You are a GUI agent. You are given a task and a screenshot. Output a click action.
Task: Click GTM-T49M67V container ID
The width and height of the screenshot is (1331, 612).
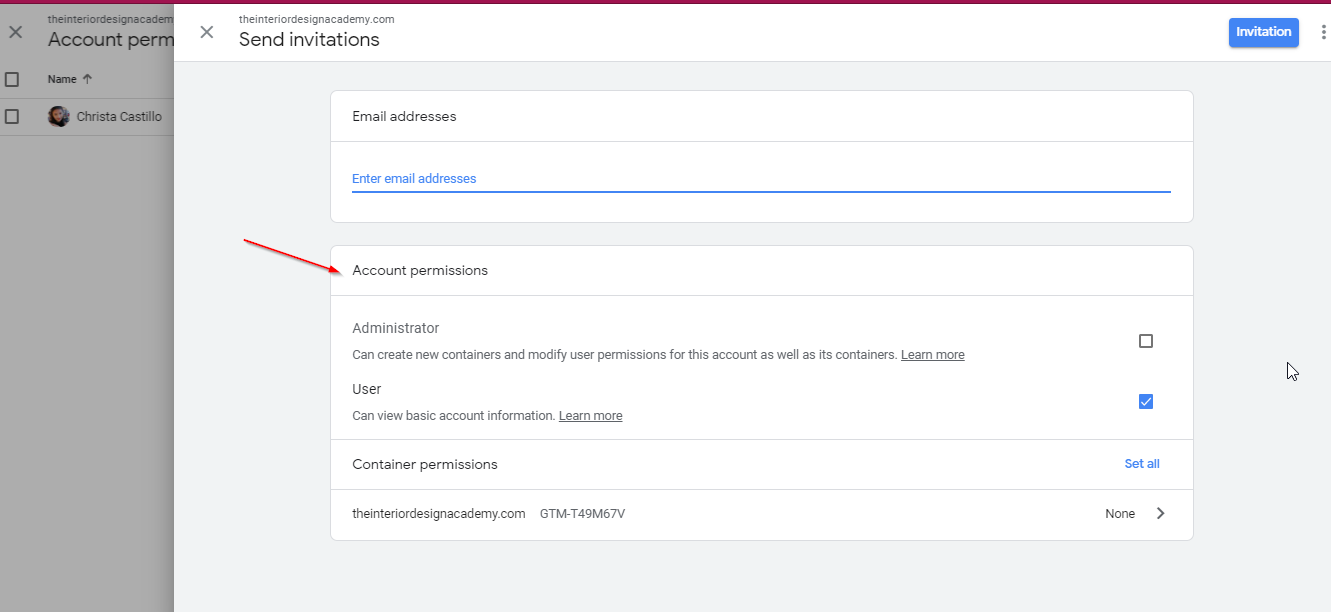[x=582, y=513]
